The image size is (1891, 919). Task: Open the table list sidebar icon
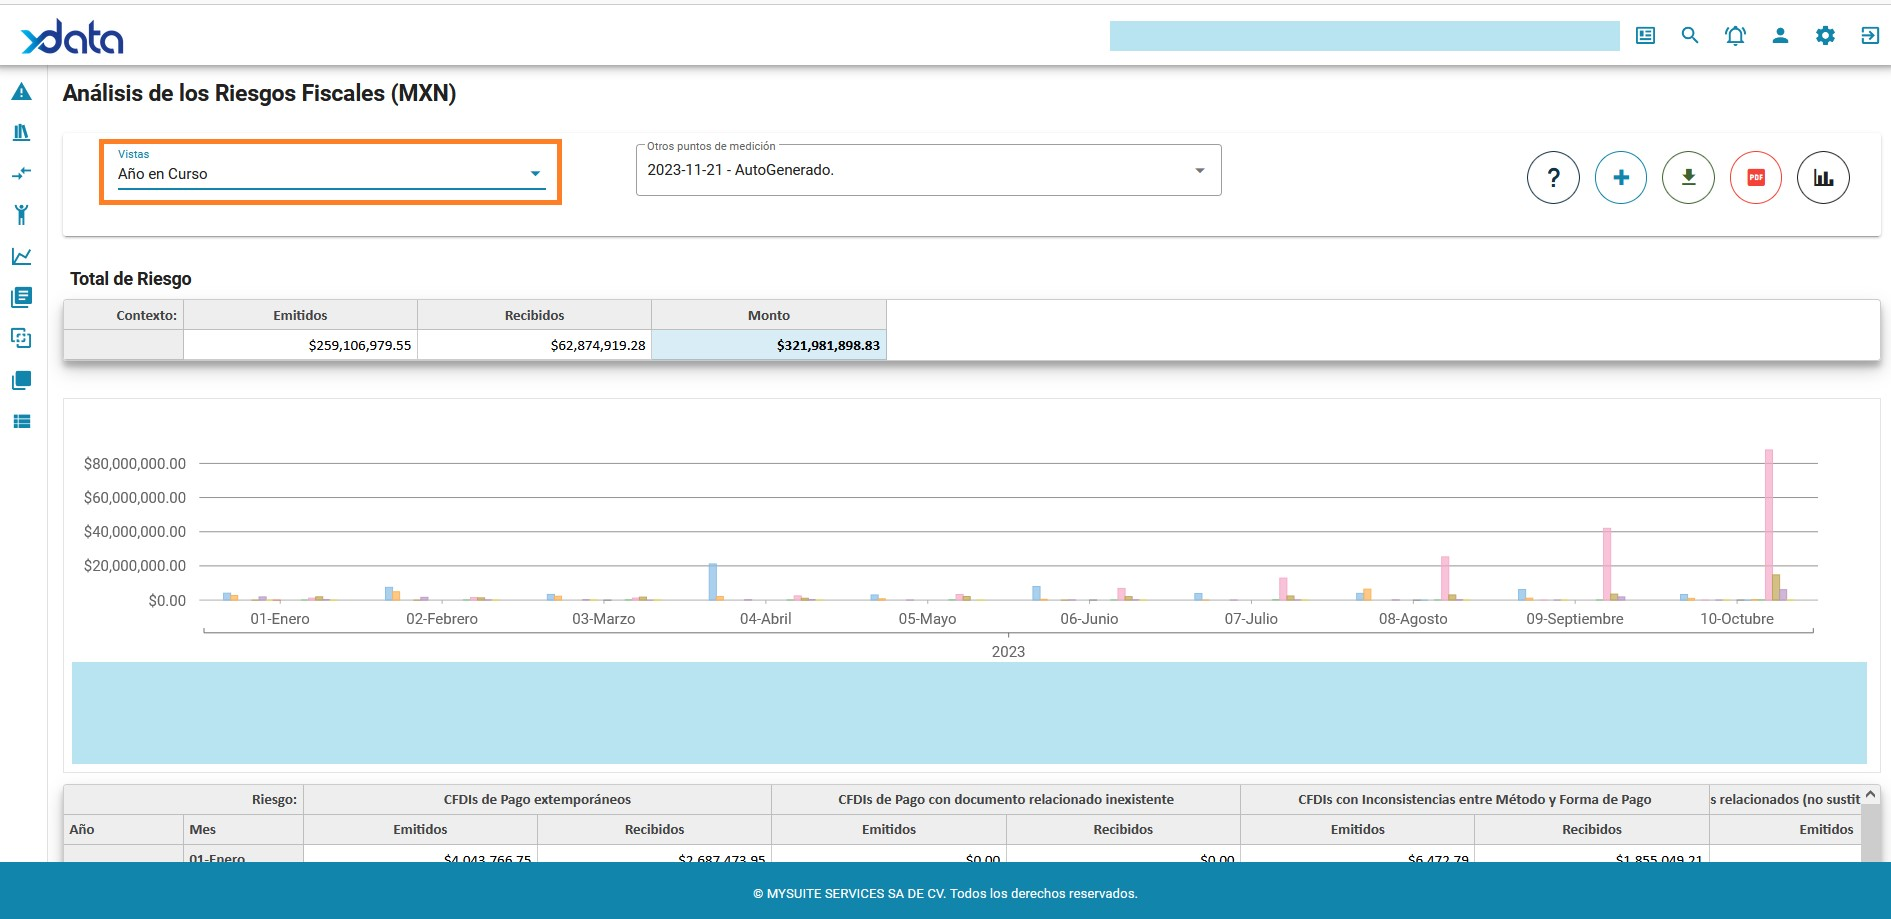[x=21, y=421]
